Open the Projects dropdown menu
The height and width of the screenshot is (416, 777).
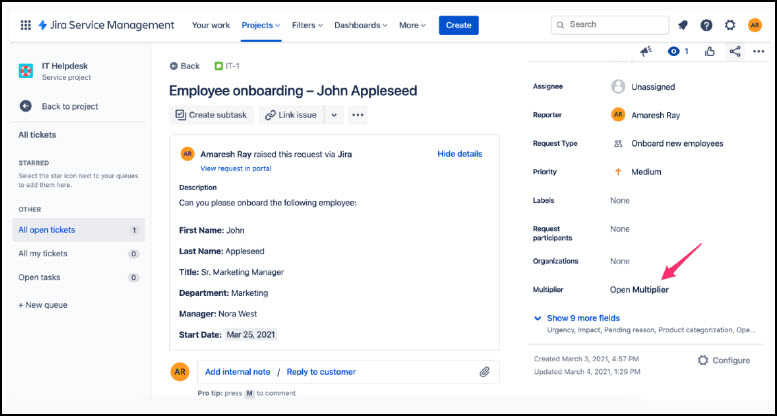[262, 25]
